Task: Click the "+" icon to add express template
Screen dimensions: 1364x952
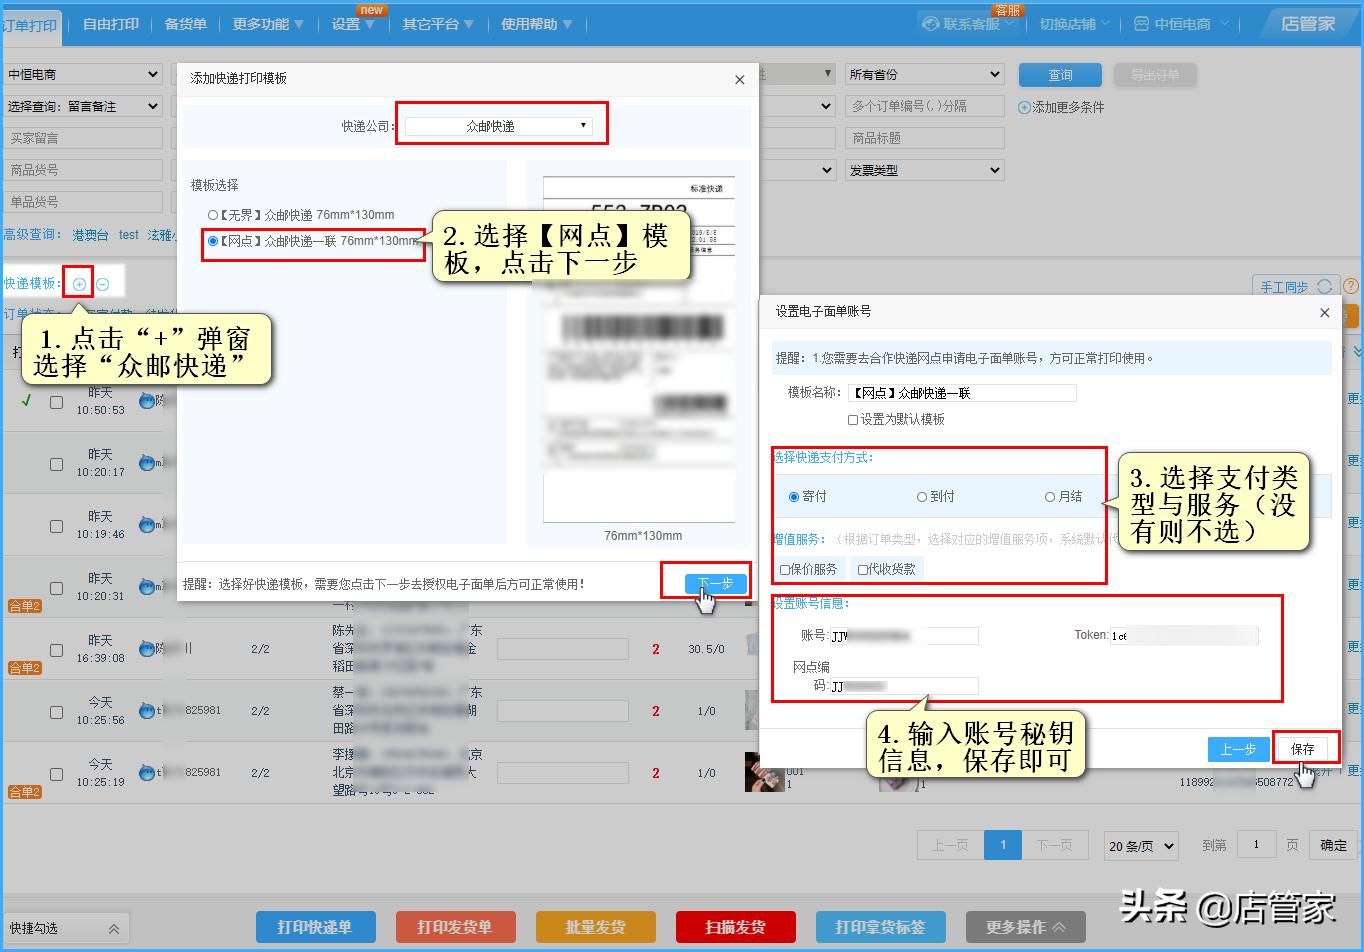Action: click(78, 283)
